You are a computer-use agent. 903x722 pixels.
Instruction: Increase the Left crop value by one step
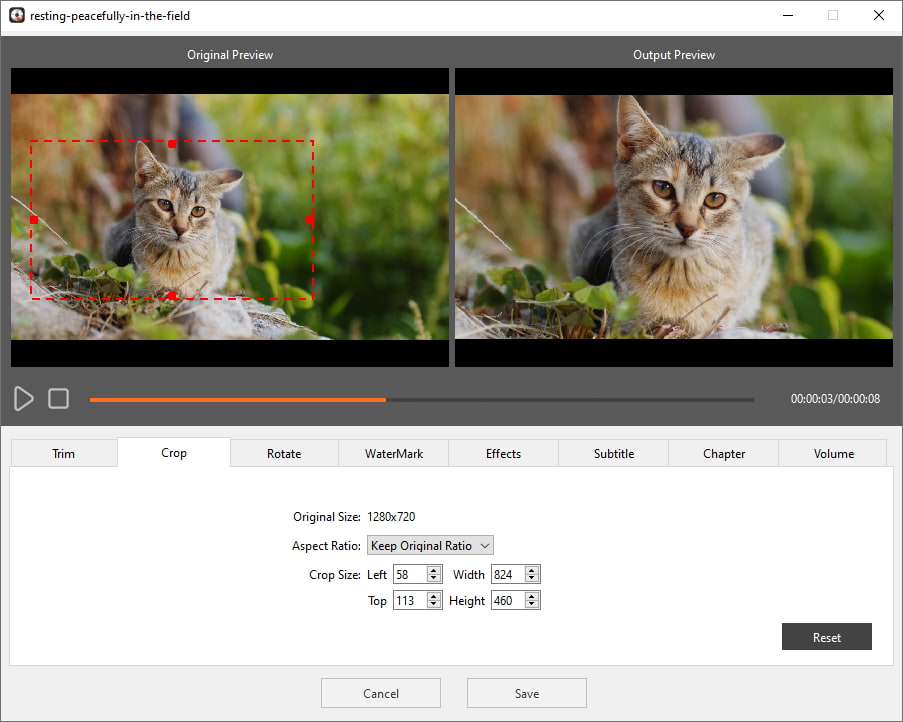click(434, 570)
